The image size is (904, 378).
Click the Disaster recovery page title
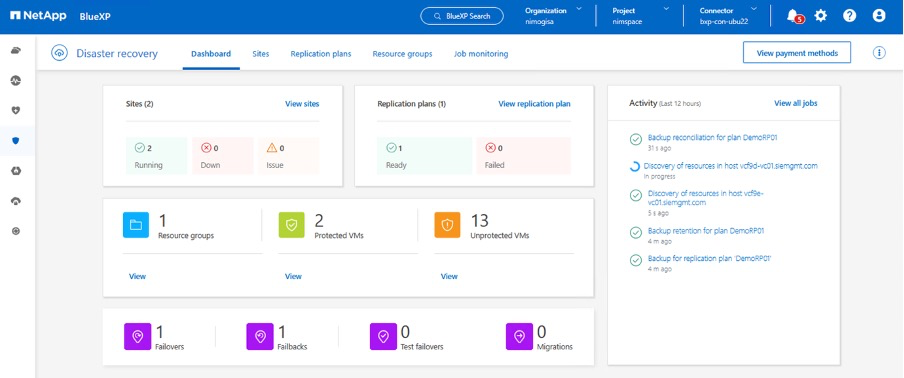click(x=117, y=54)
